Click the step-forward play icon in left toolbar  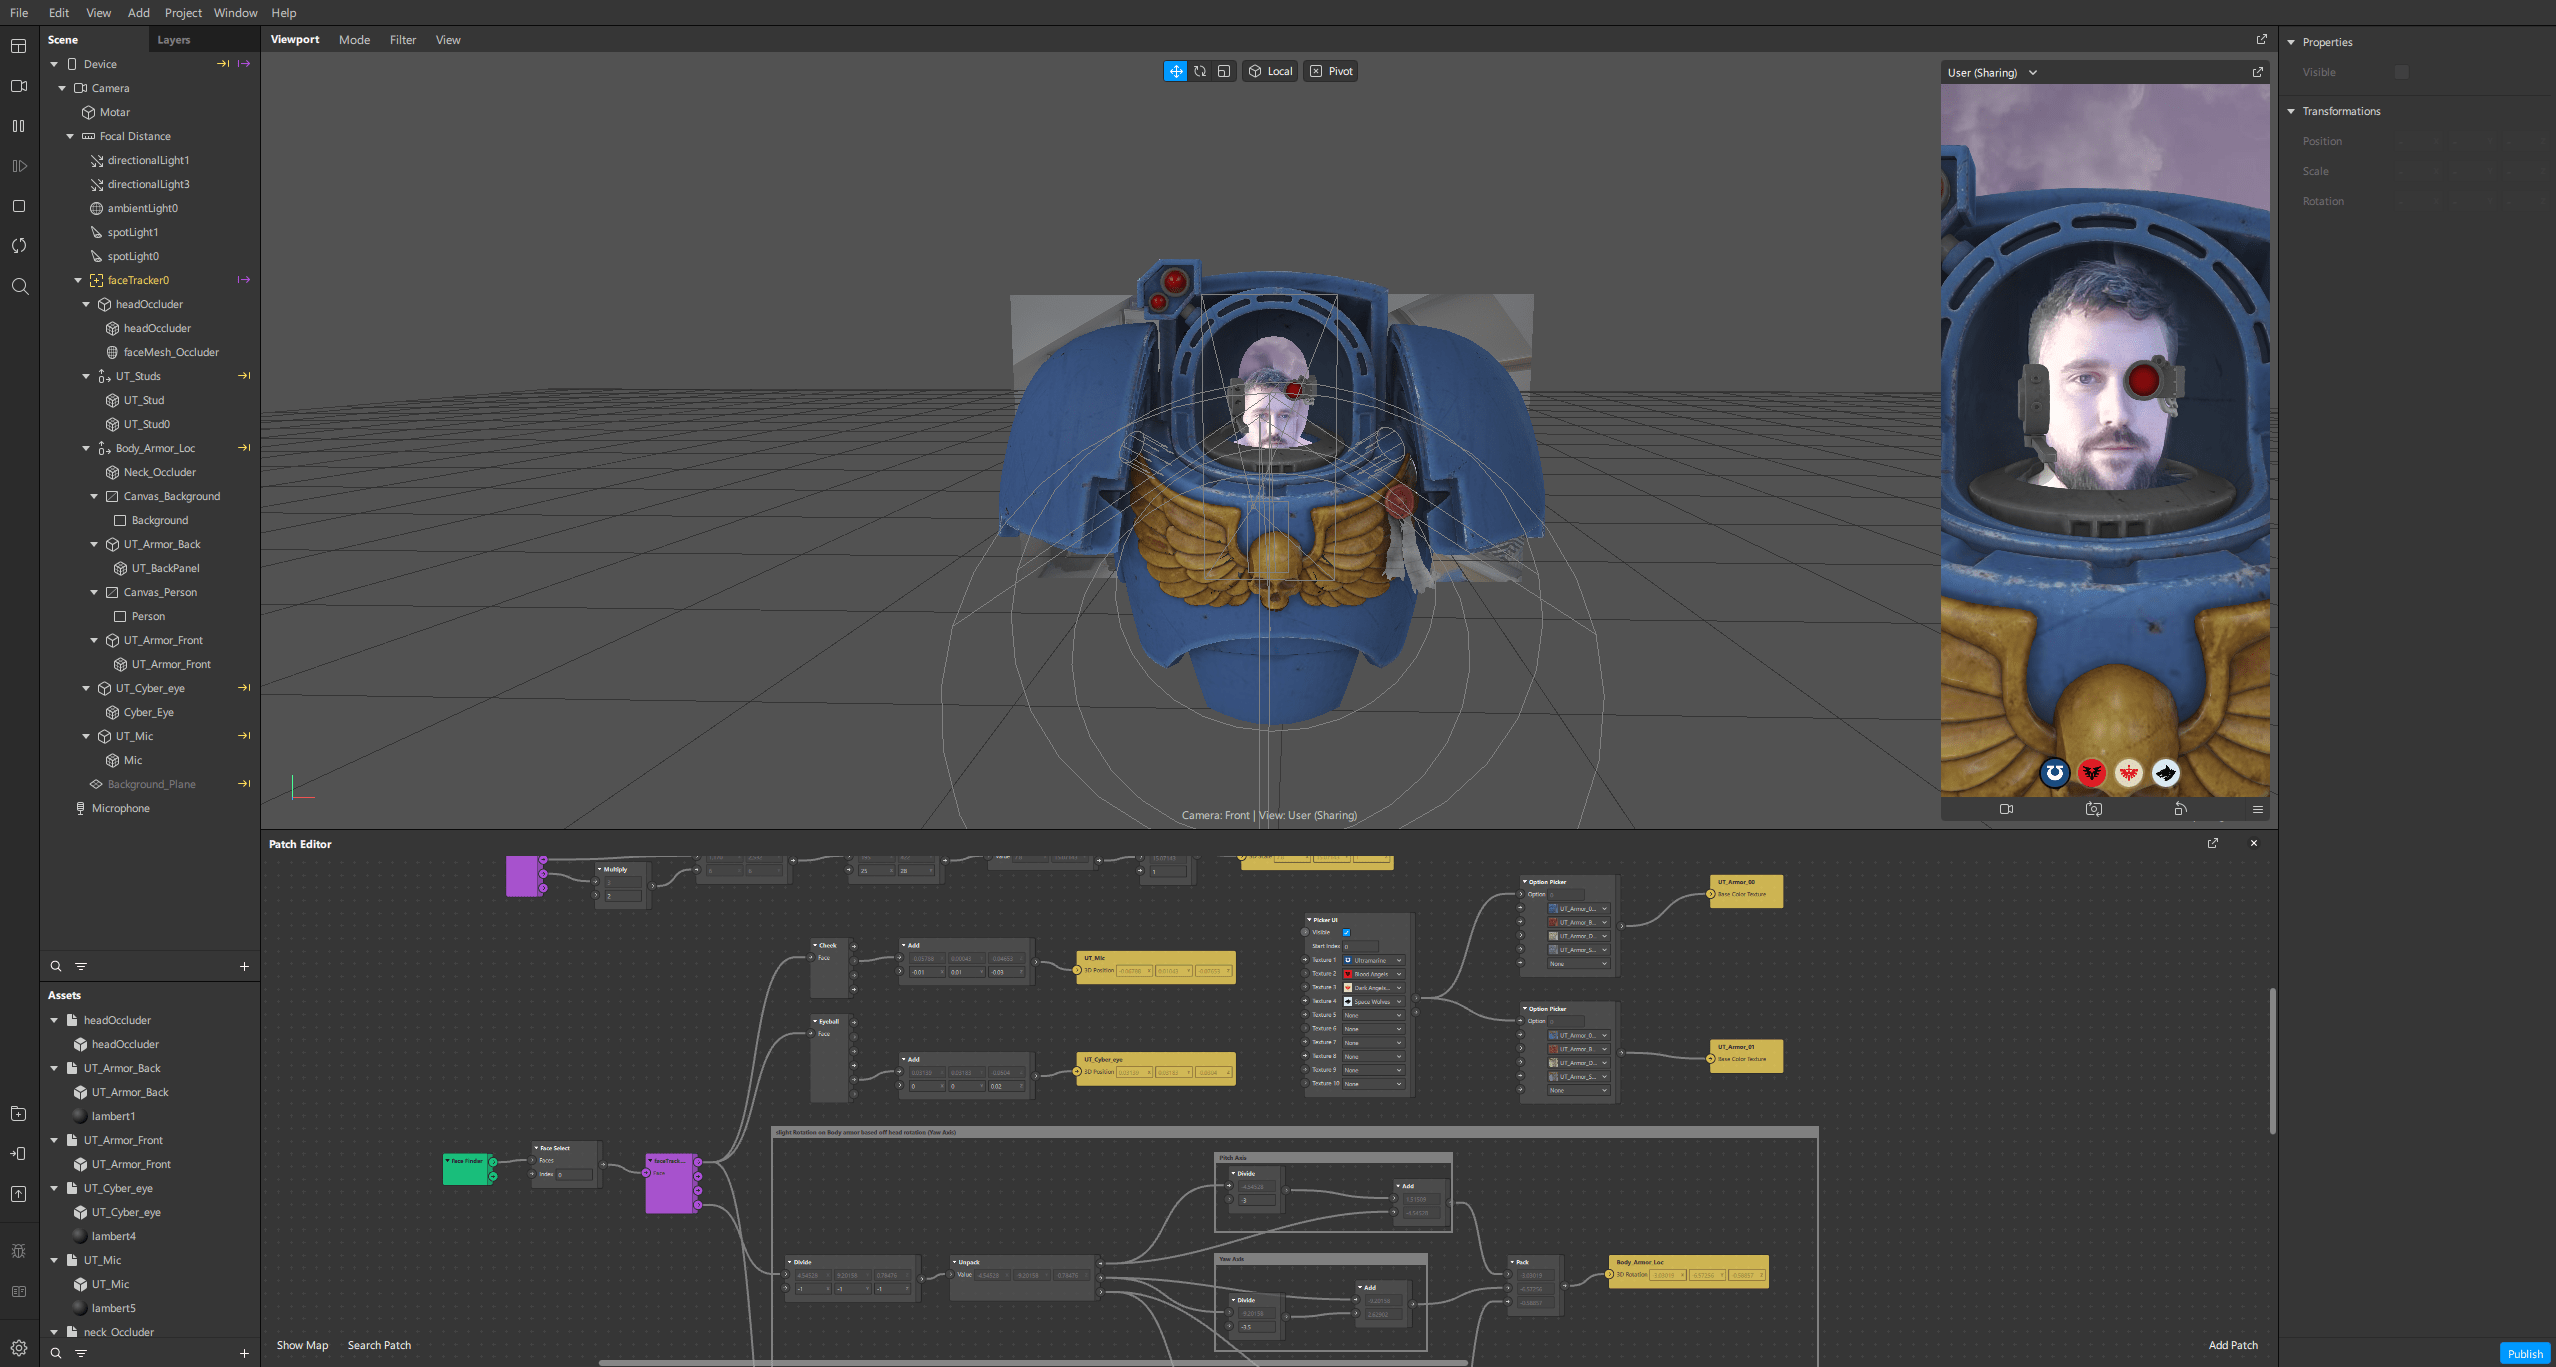18,166
